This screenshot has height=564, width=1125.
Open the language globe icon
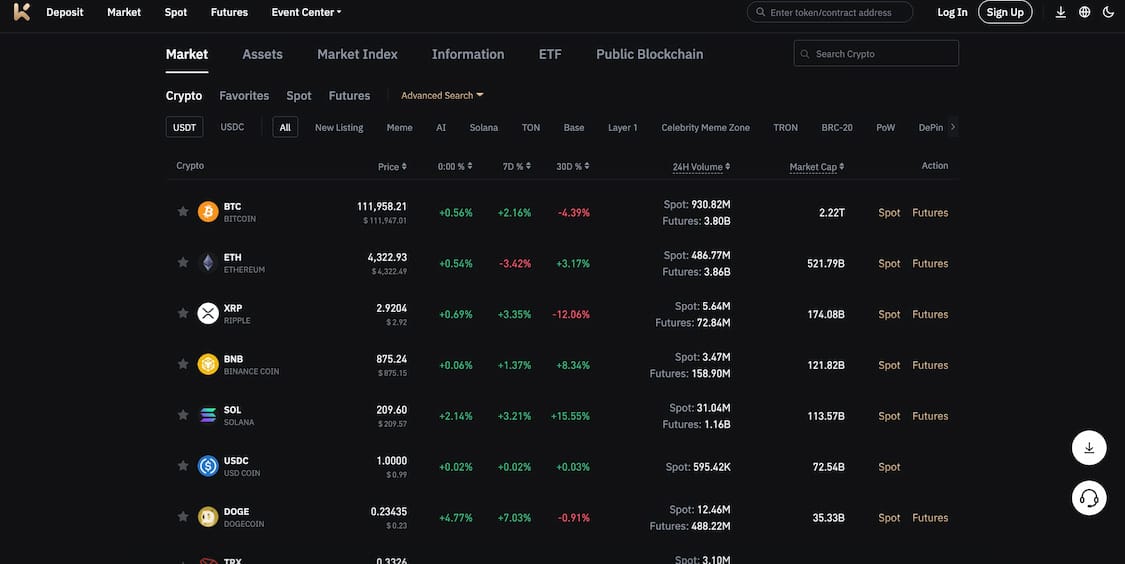click(x=1085, y=12)
